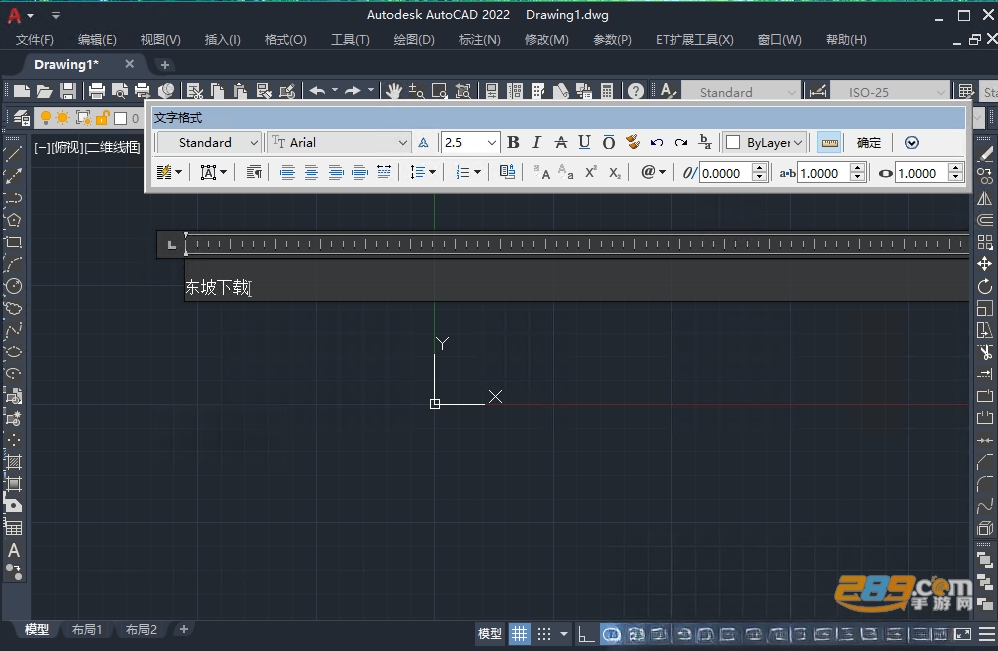Screen dimensions: 998x651
Task: Click the Subscript X₂ icon
Action: coord(614,172)
